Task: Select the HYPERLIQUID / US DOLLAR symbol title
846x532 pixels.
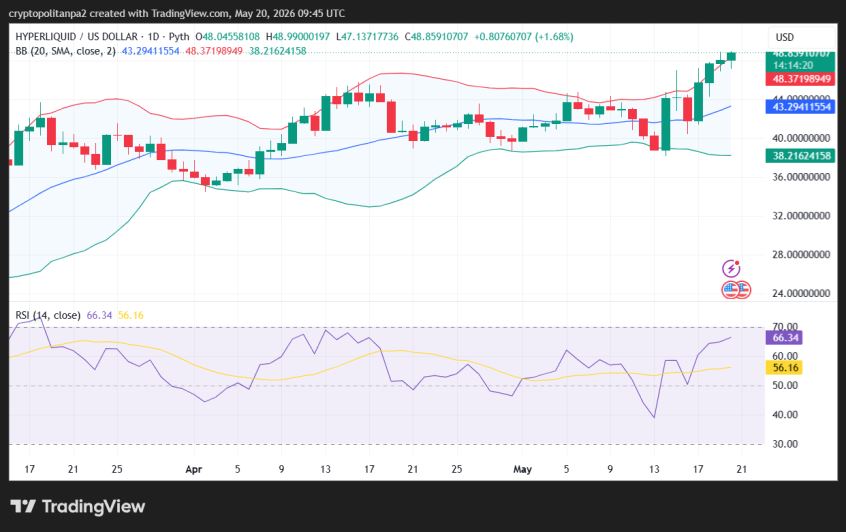Action: [x=76, y=37]
